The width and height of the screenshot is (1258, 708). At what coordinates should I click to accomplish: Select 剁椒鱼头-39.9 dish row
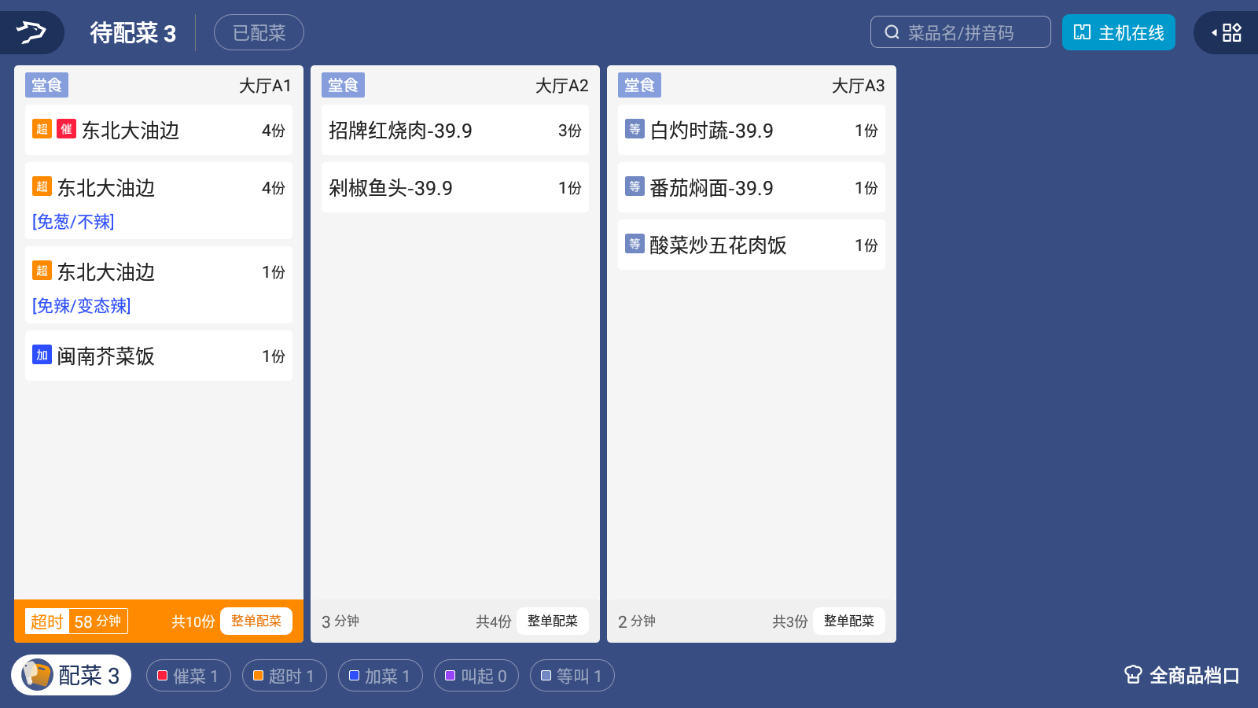point(455,187)
